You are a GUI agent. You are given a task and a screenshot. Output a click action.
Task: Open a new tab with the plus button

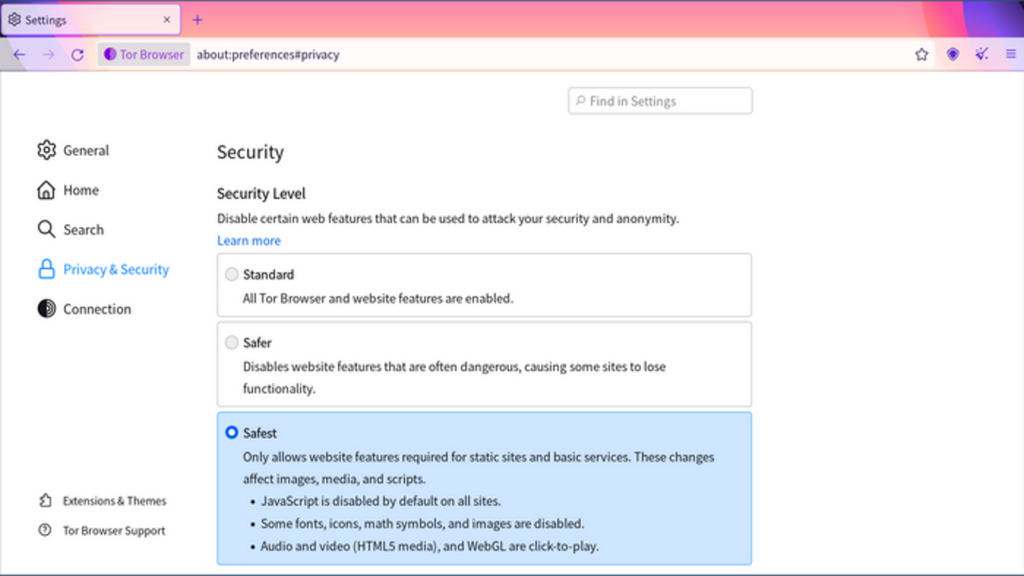point(196,19)
